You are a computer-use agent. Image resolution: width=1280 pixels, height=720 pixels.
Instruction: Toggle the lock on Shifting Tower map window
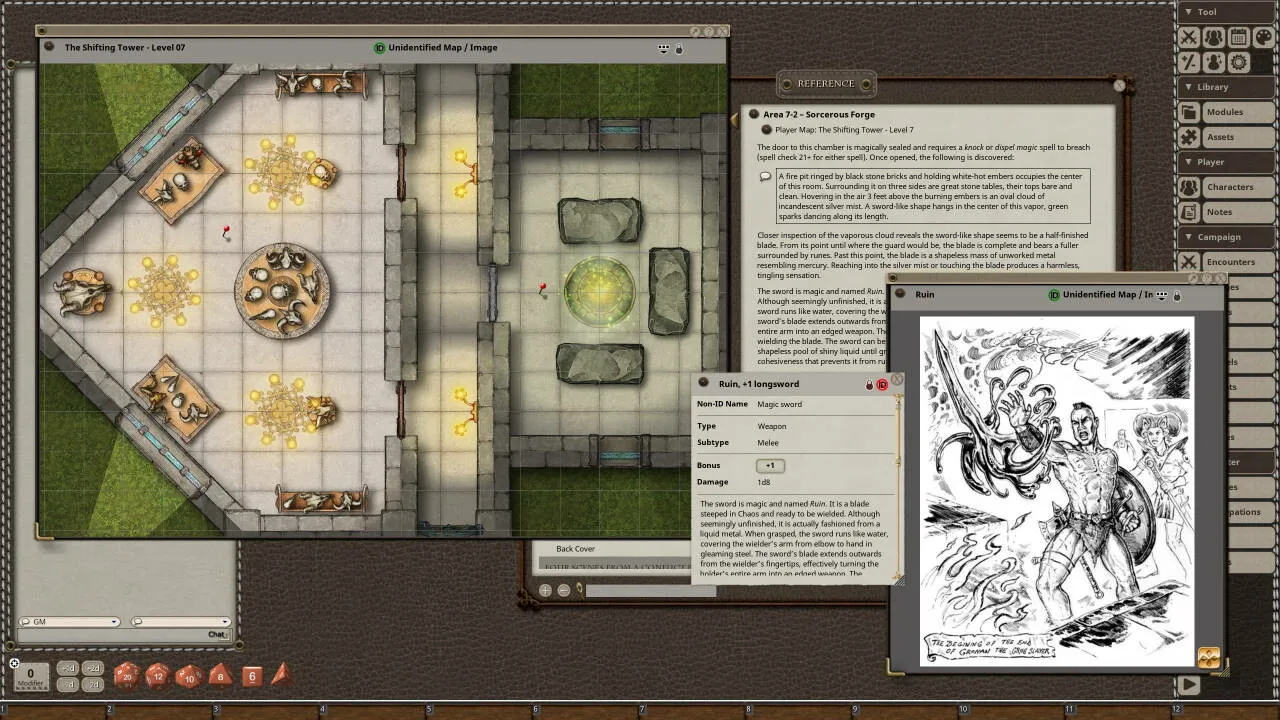point(678,48)
